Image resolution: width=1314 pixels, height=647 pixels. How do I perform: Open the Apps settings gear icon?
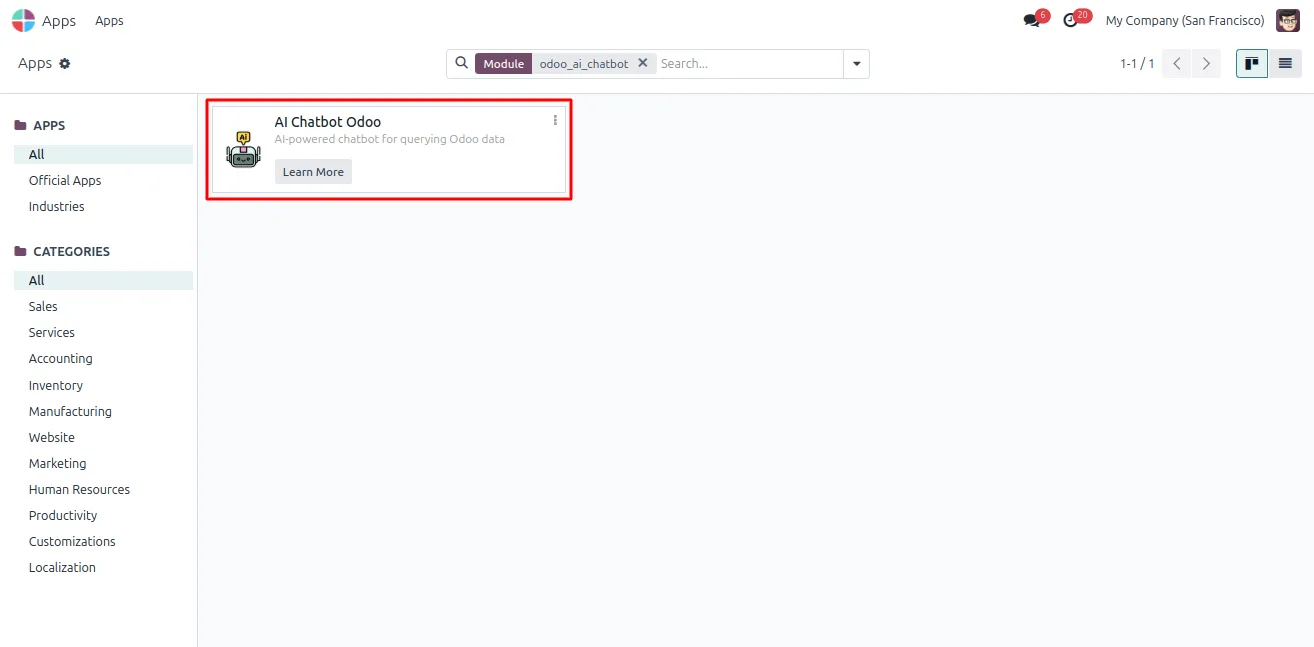point(65,63)
